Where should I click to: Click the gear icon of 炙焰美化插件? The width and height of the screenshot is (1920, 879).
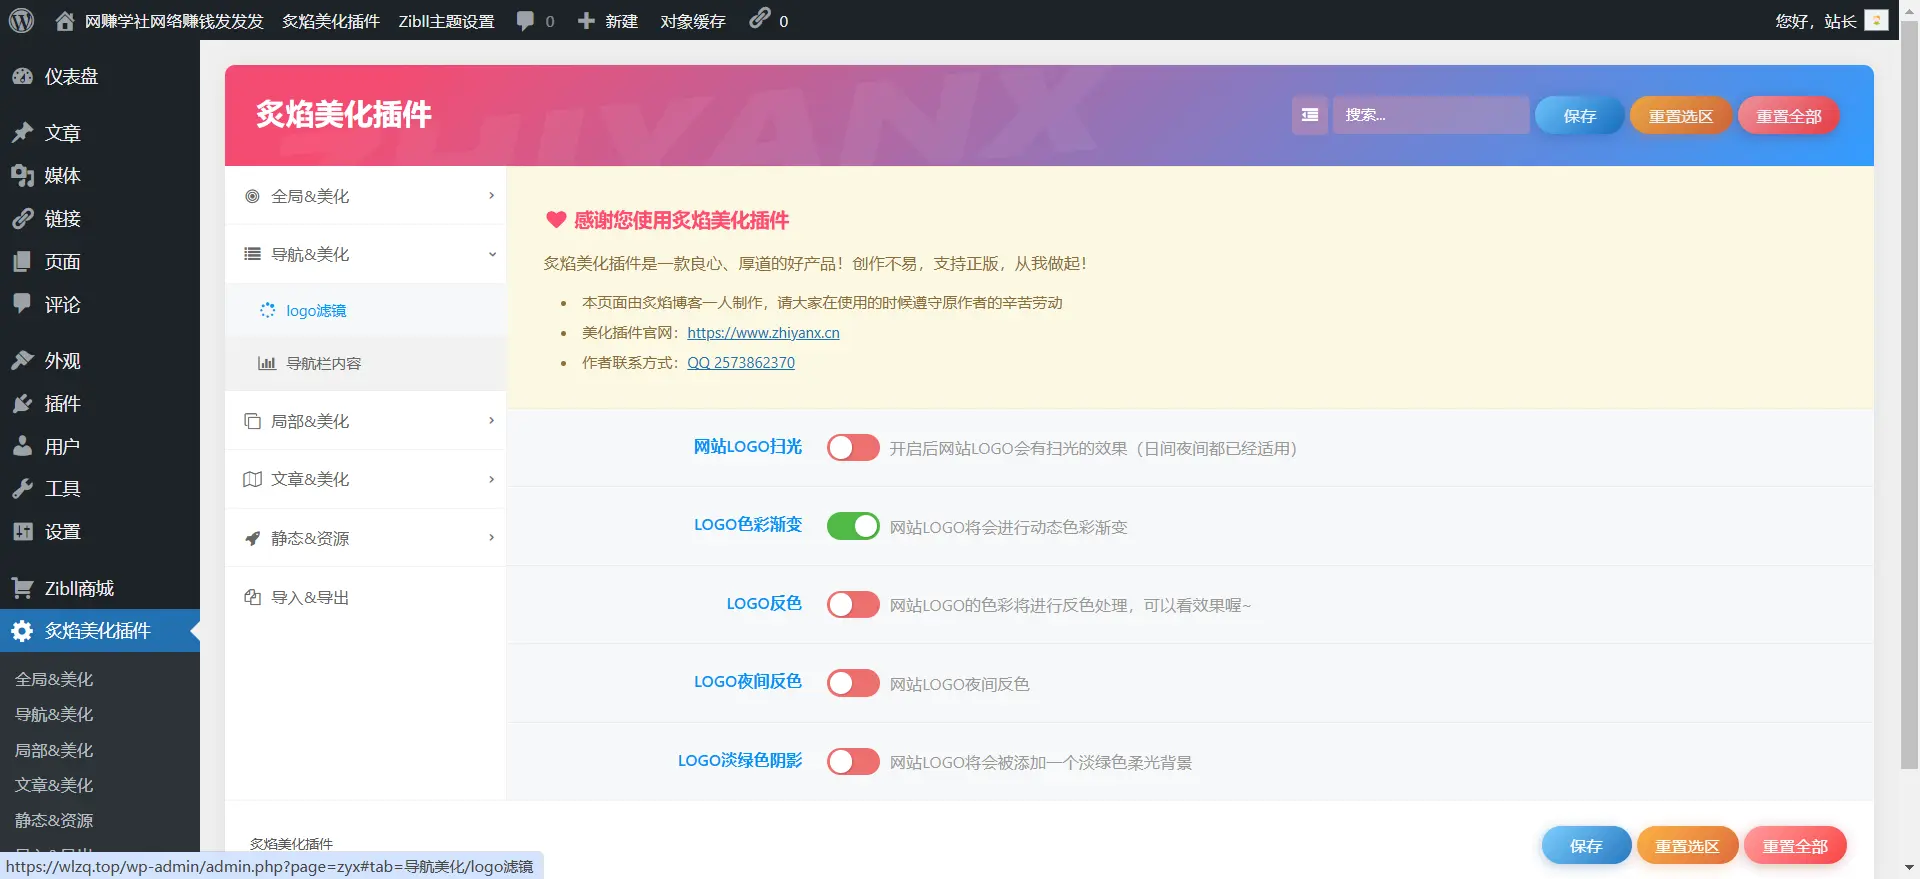(x=22, y=631)
